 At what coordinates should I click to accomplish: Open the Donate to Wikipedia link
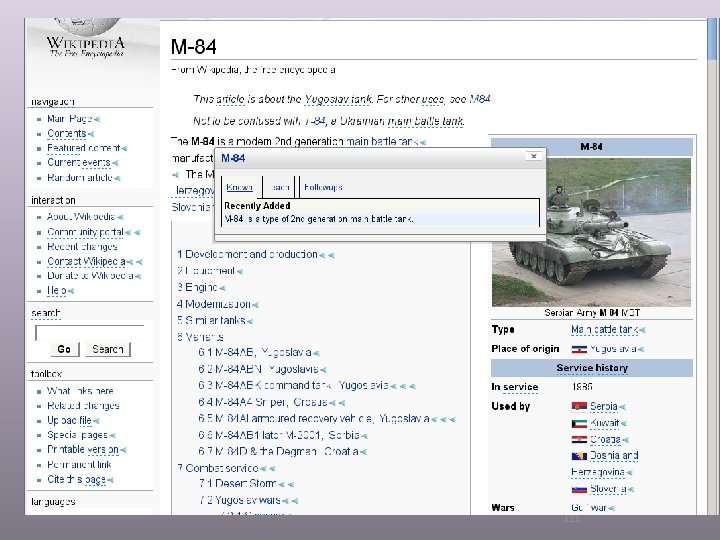pos(90,276)
